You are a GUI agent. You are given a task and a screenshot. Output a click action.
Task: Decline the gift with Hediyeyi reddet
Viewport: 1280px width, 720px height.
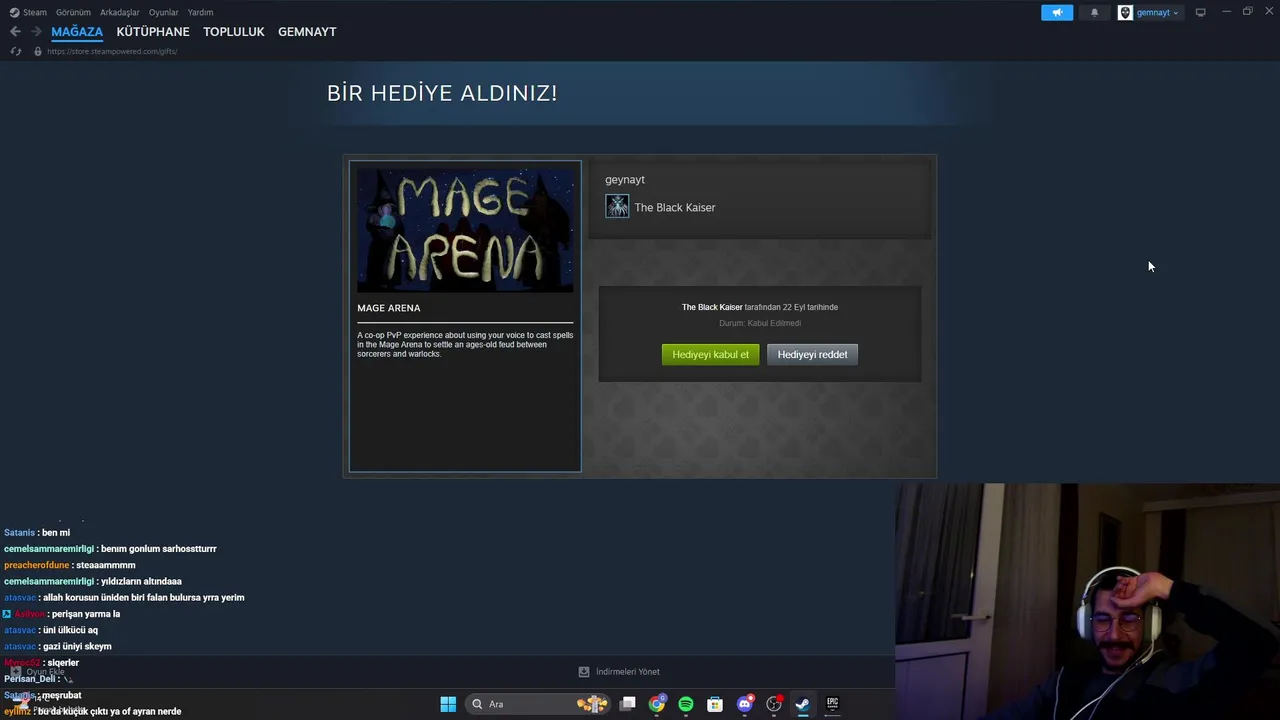tap(812, 354)
